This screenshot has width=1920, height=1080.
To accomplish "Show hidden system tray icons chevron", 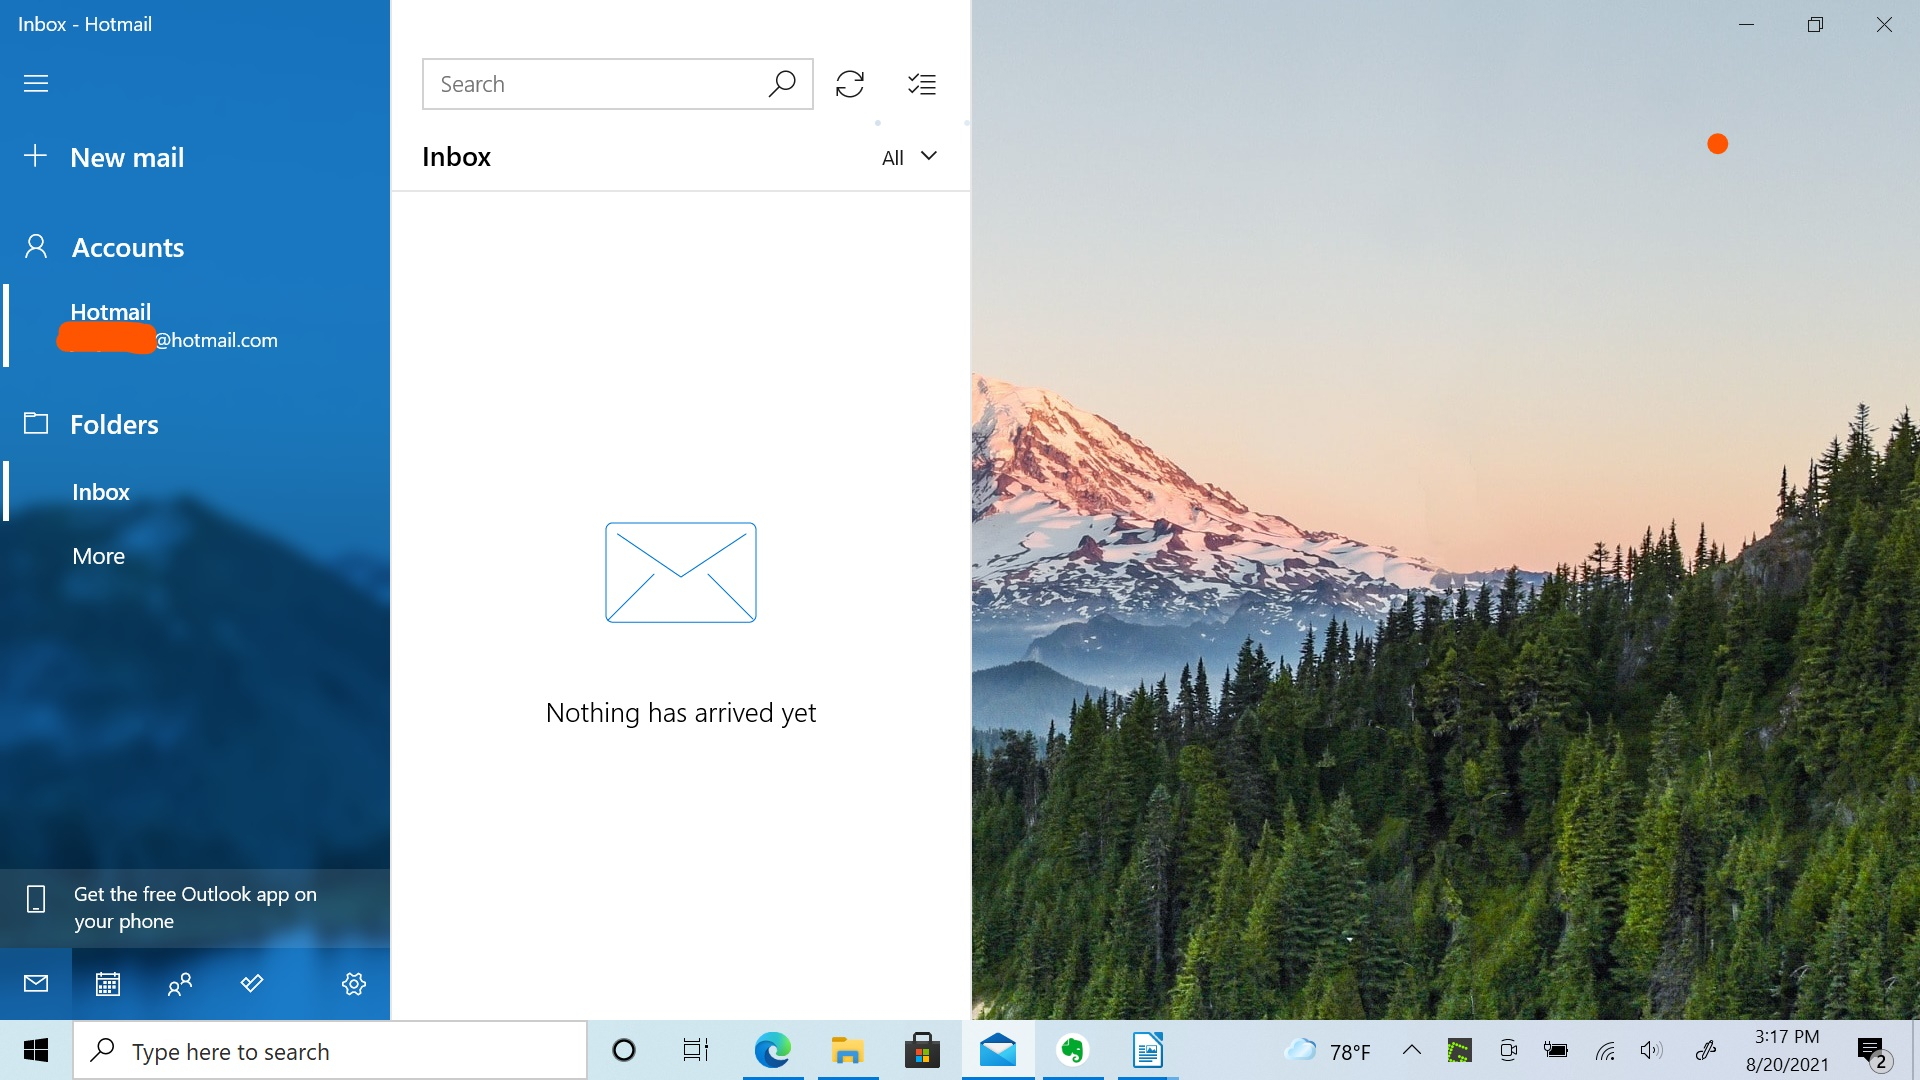I will pos(1412,1050).
